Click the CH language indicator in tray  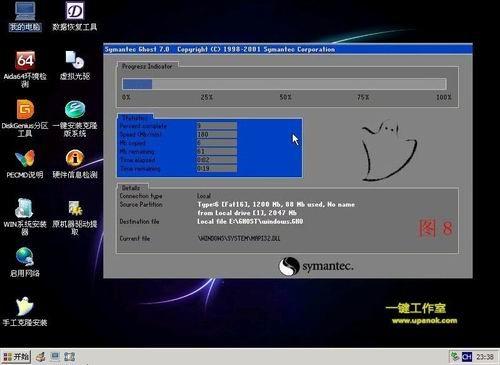coord(467,357)
